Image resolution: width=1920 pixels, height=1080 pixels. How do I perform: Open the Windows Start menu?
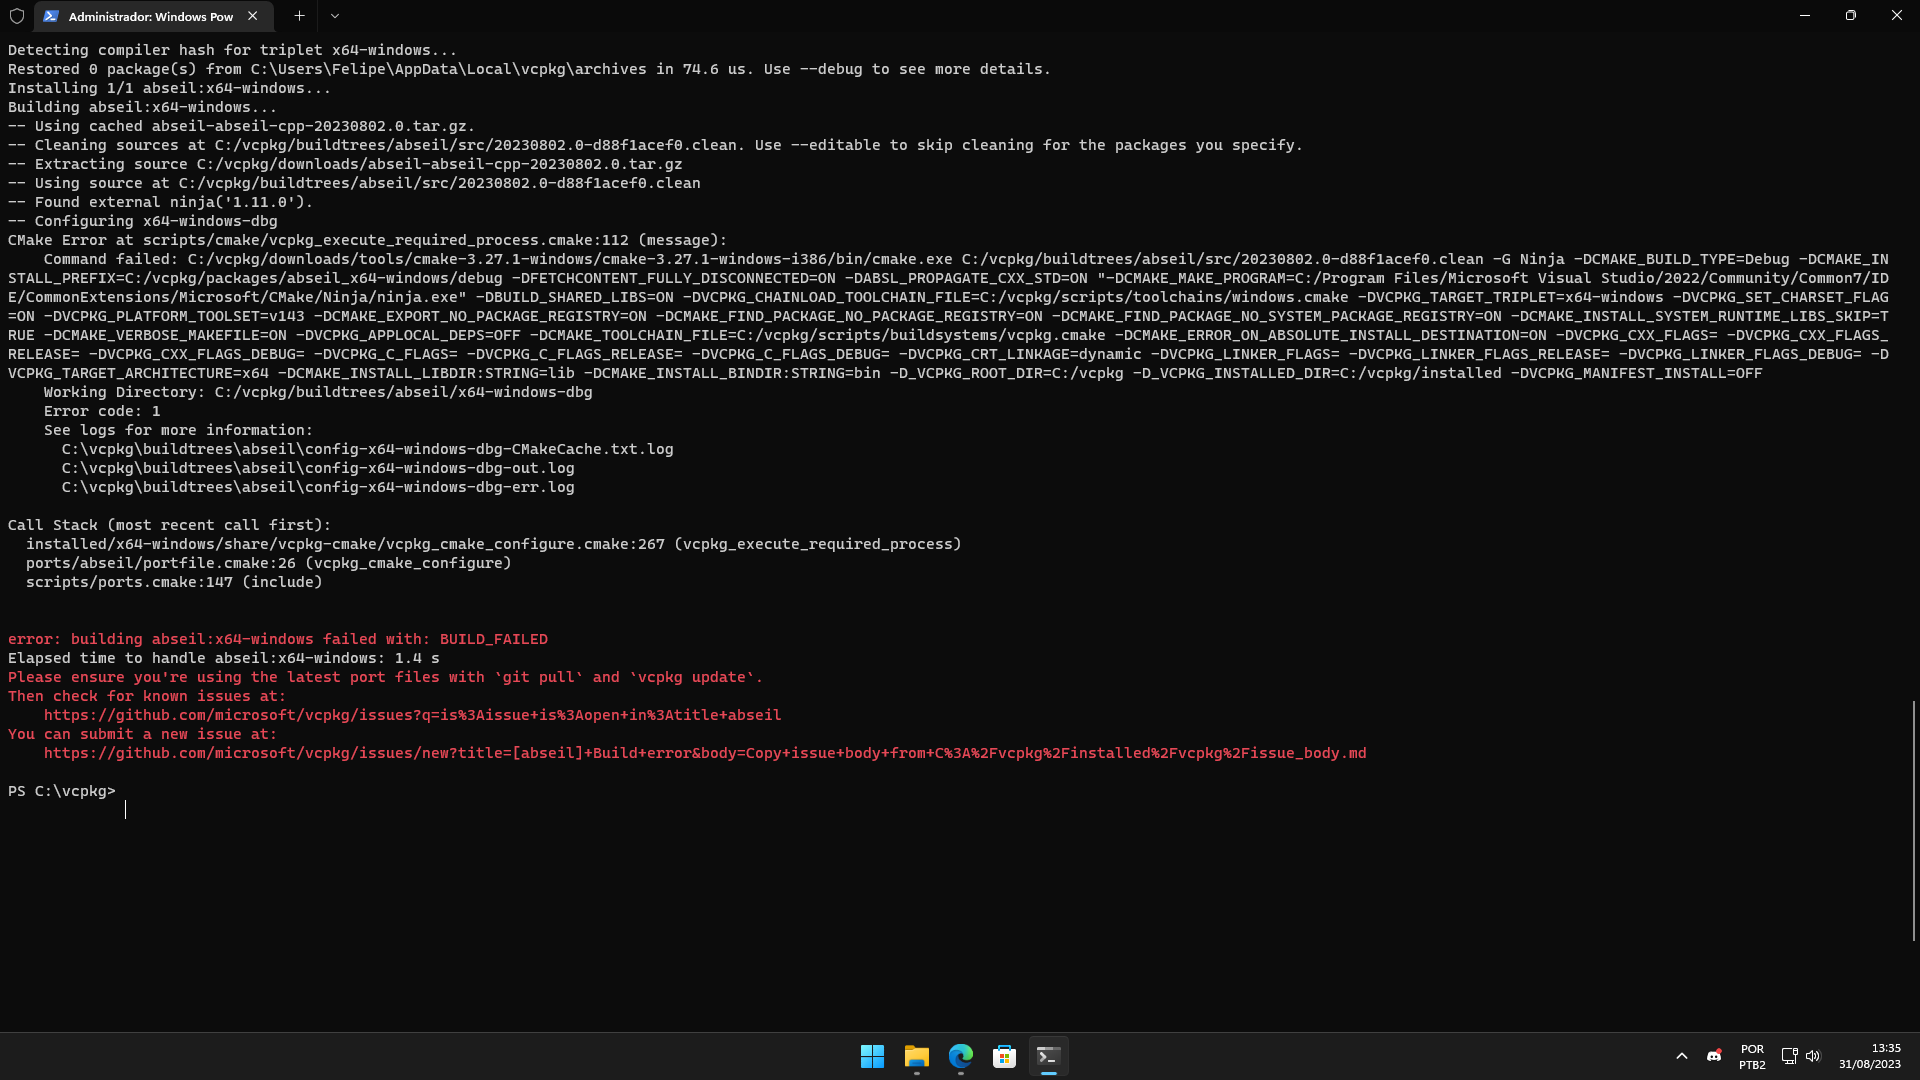click(872, 1056)
